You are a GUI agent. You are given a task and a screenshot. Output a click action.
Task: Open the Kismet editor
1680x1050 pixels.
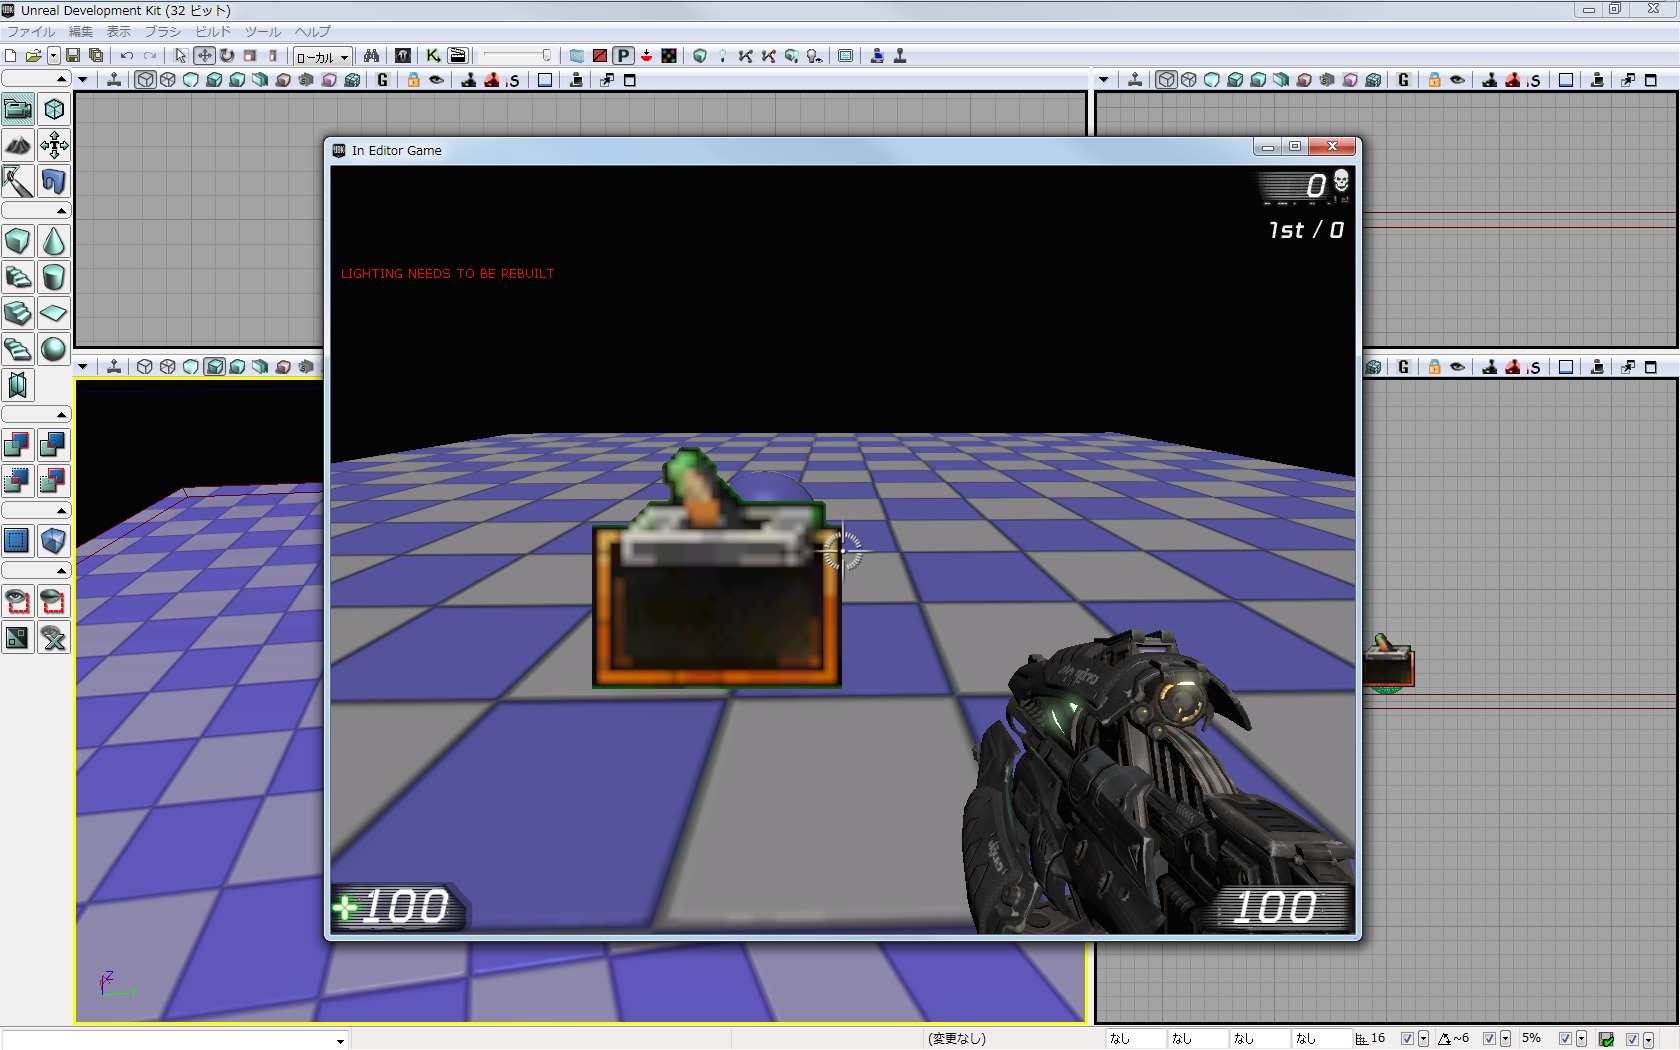pos(433,56)
